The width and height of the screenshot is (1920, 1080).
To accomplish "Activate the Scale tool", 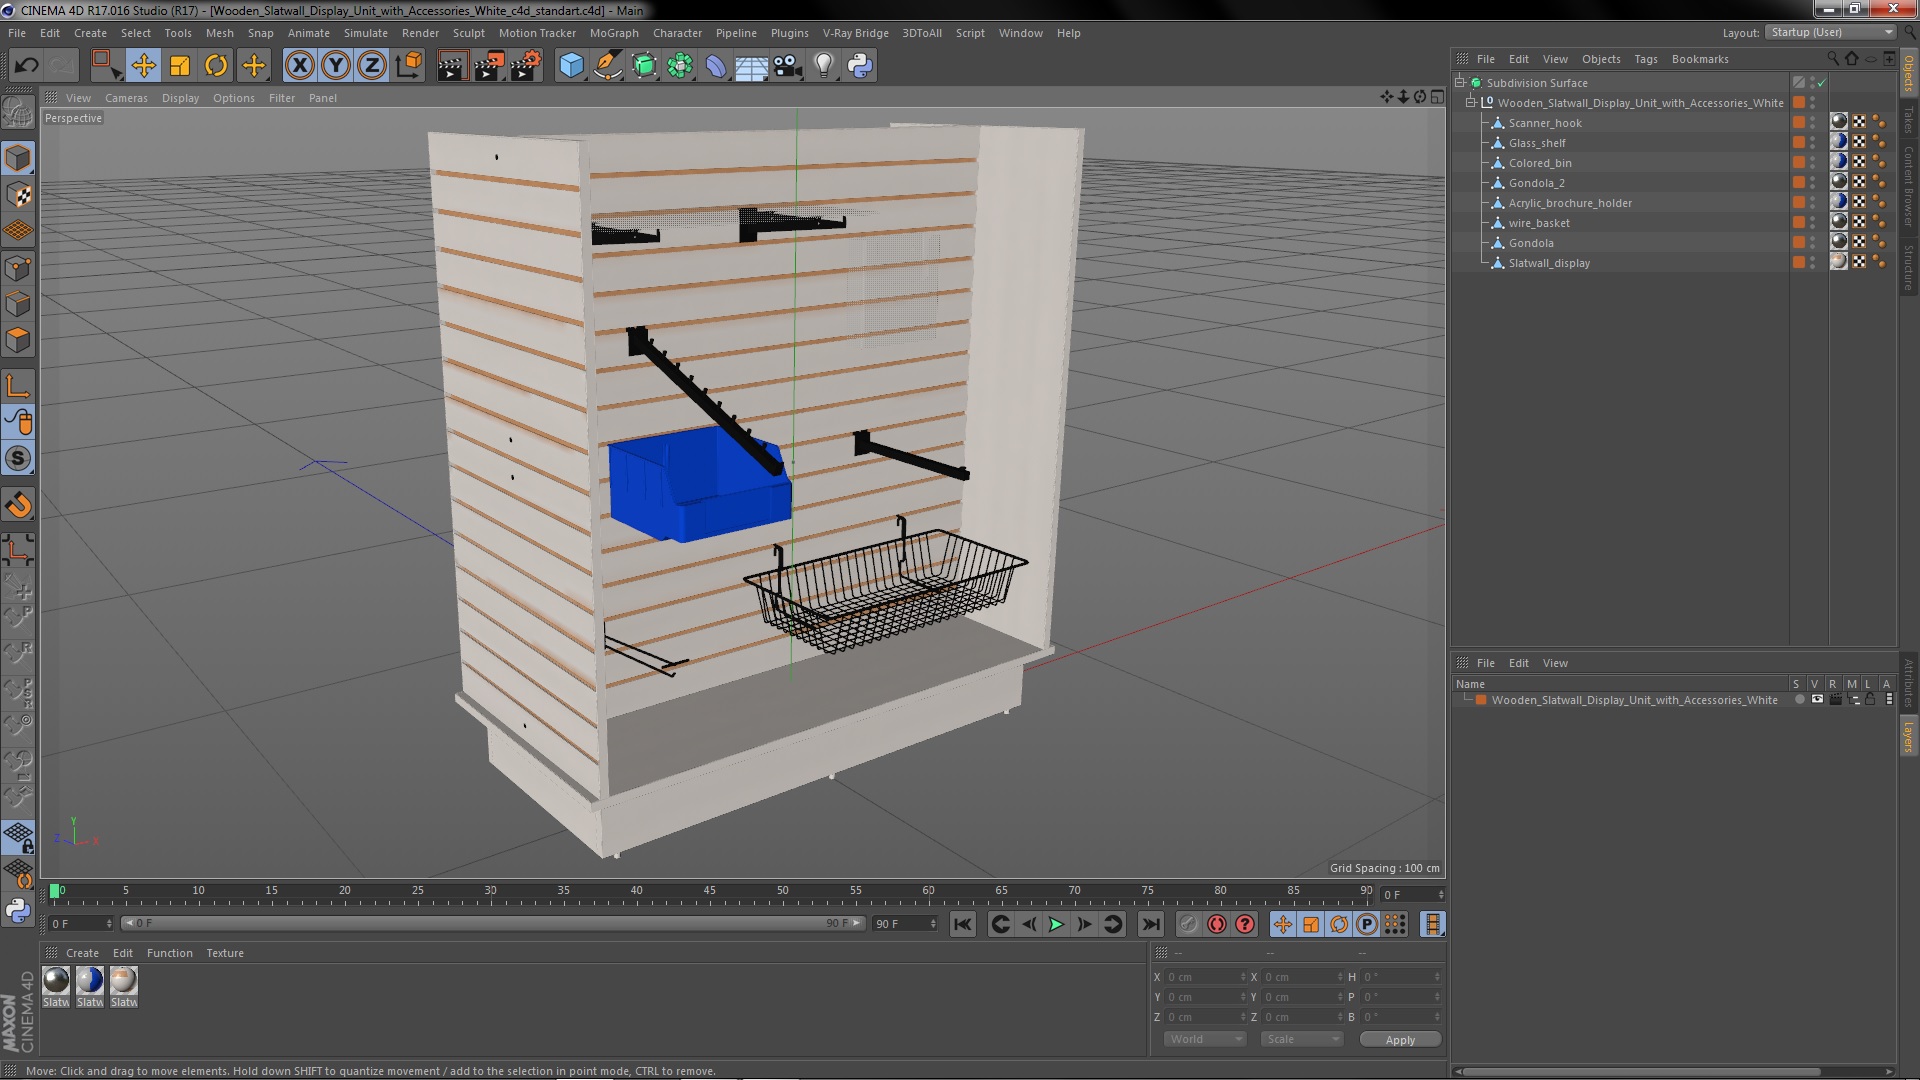I will 180,66.
